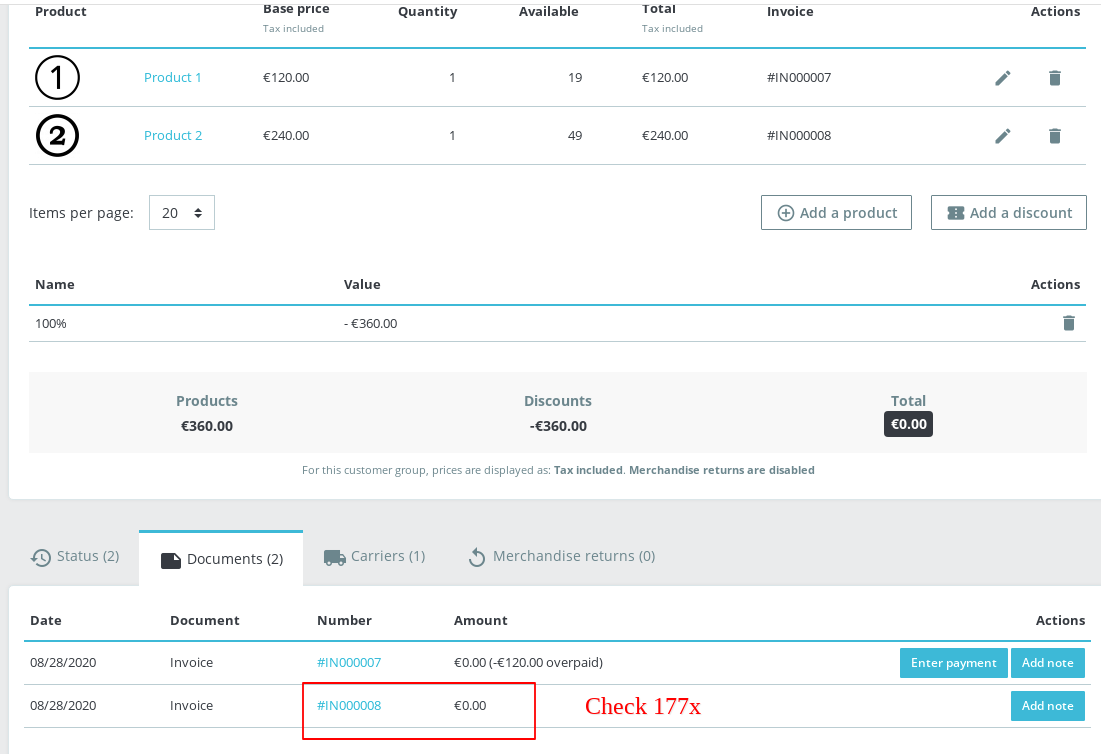Click Add a discount button

pyautogui.click(x=1008, y=213)
